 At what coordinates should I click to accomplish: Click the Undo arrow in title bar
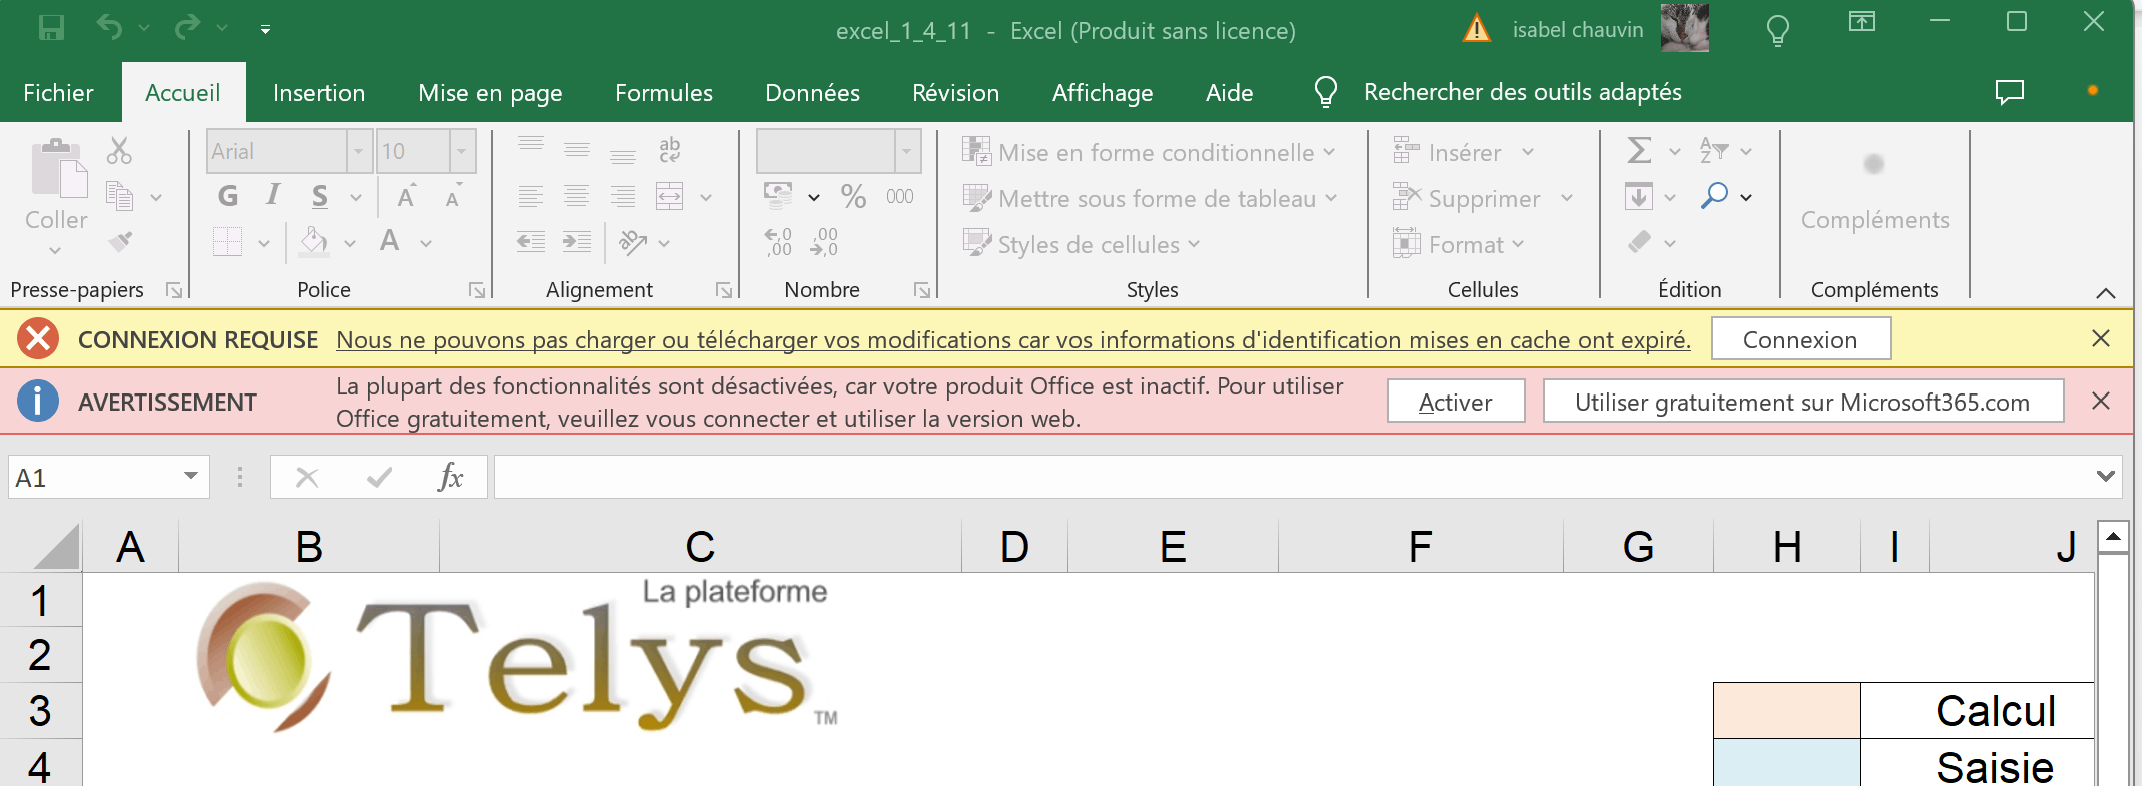tap(109, 28)
